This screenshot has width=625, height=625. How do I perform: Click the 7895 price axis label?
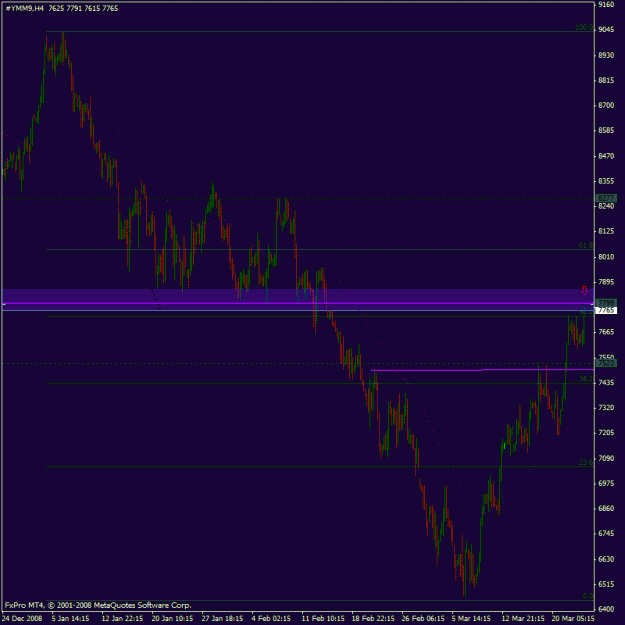606,282
